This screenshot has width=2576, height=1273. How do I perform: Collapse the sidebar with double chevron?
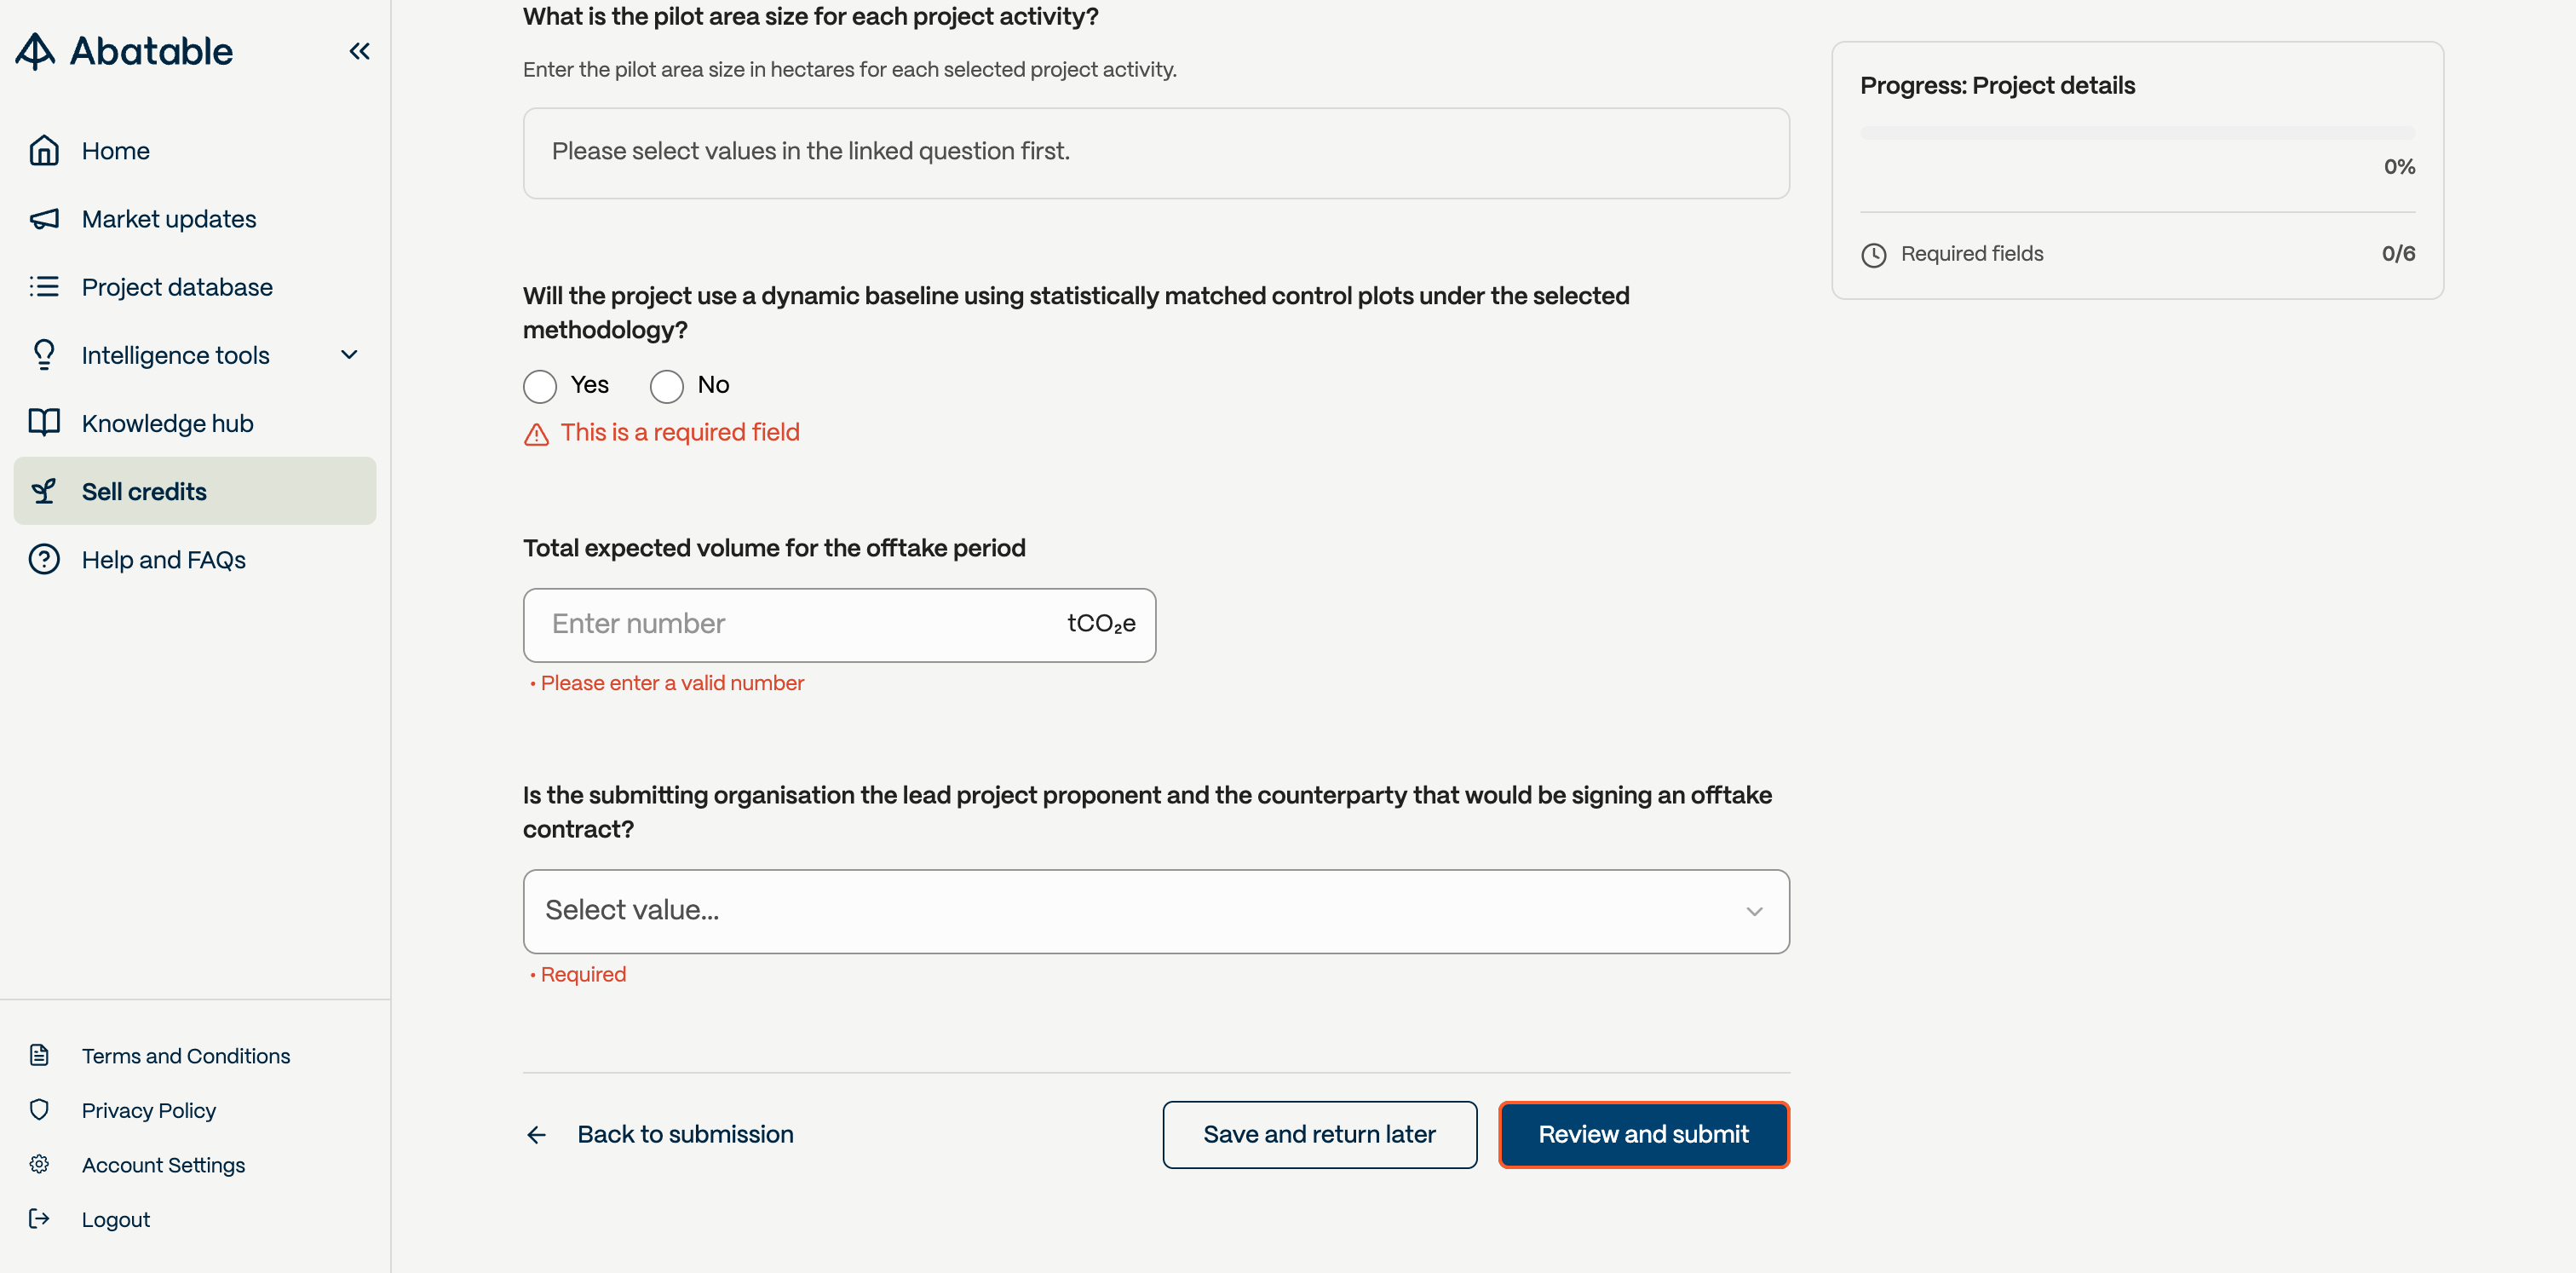point(359,51)
